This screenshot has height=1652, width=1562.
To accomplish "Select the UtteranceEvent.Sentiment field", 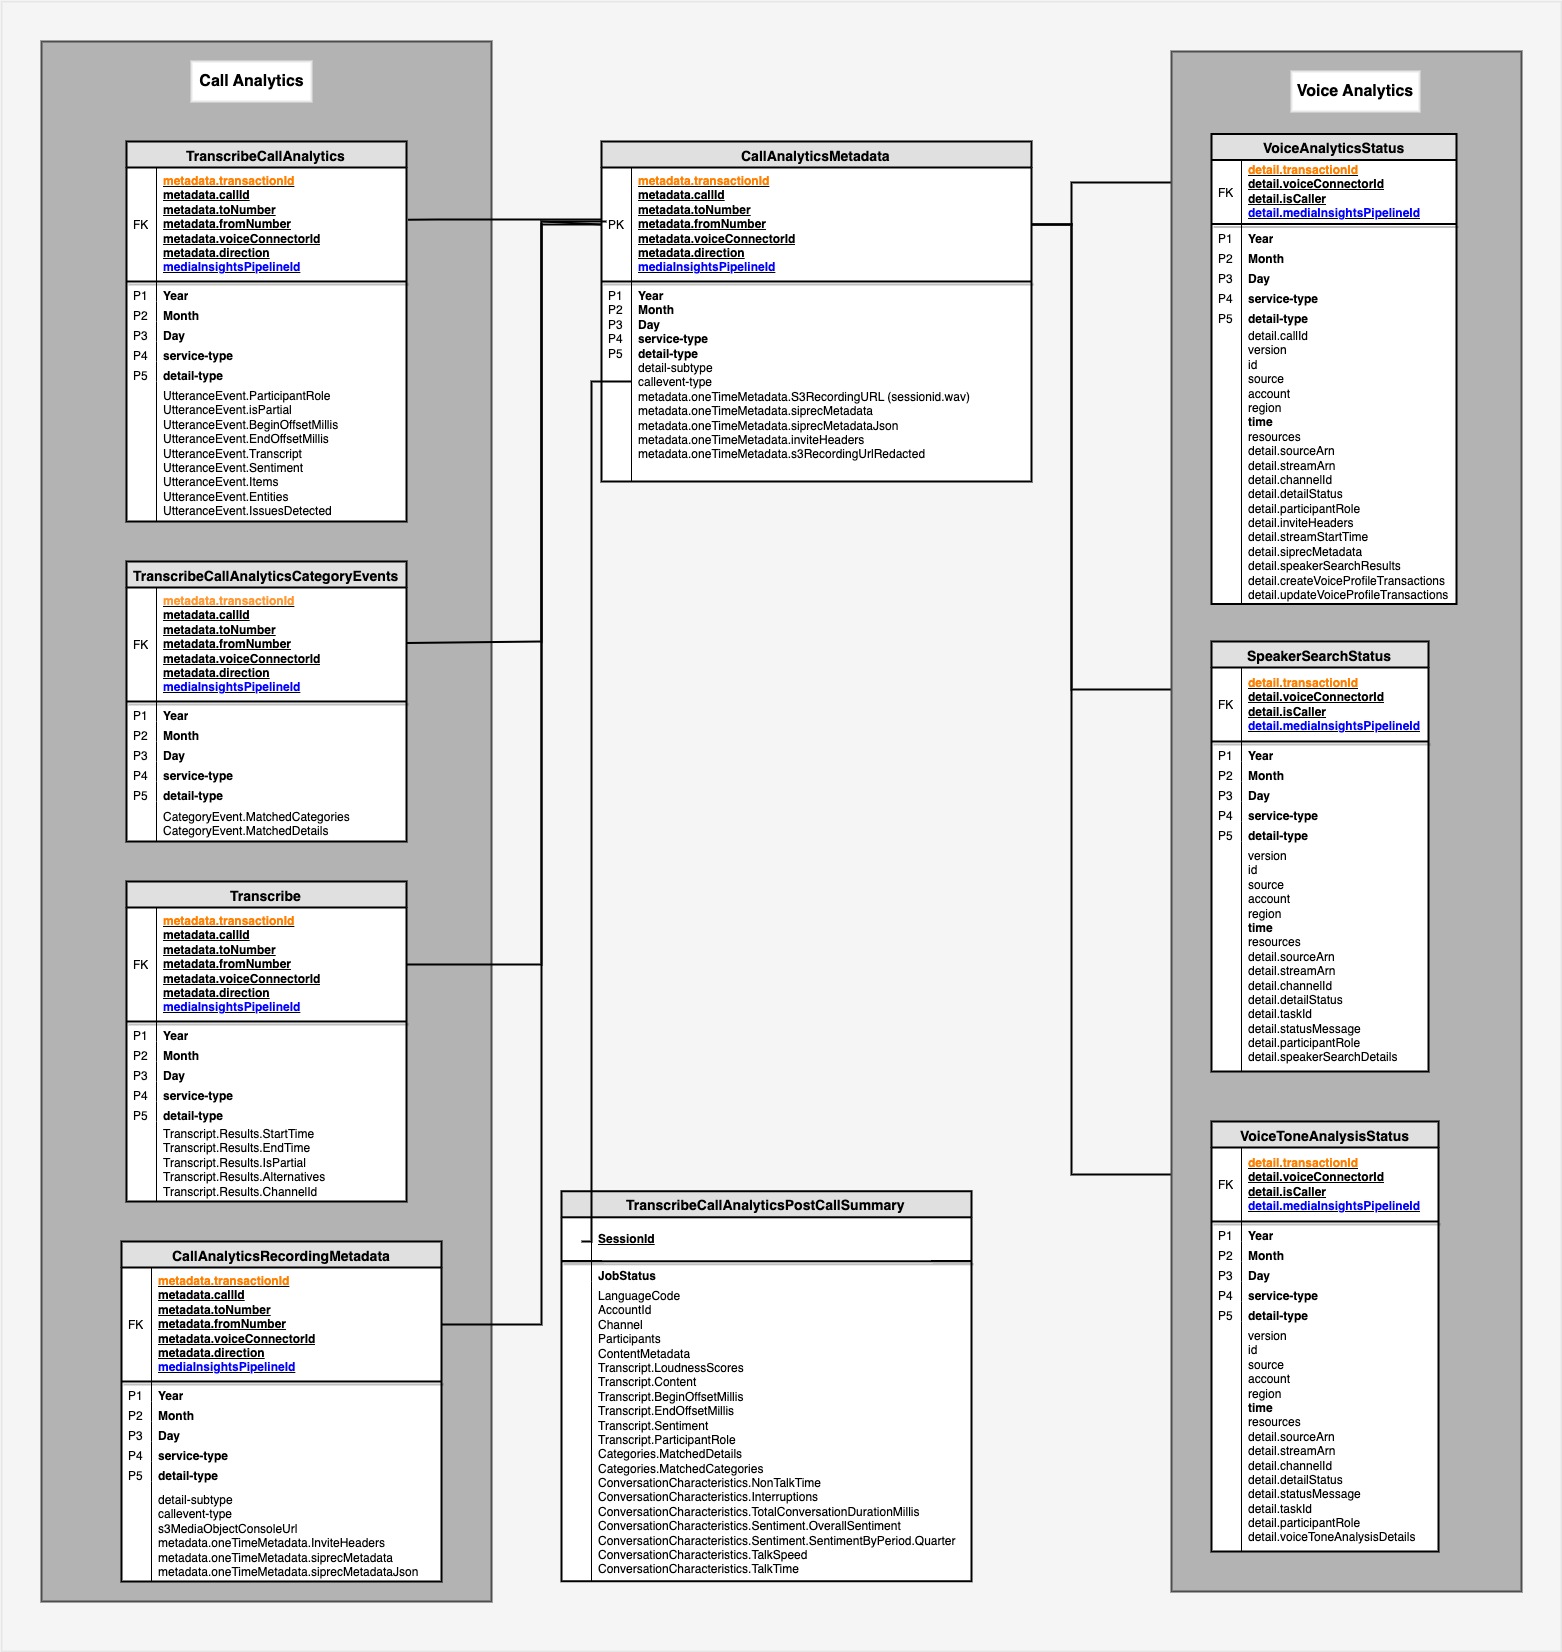I will pyautogui.click(x=233, y=468).
